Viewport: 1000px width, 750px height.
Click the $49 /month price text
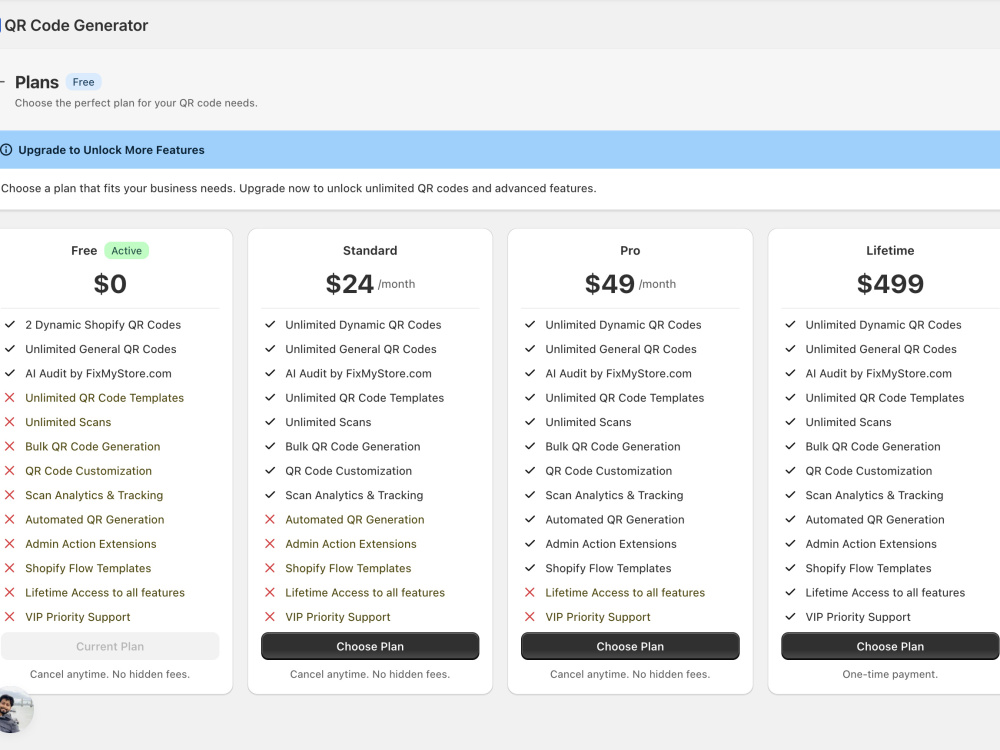click(630, 284)
